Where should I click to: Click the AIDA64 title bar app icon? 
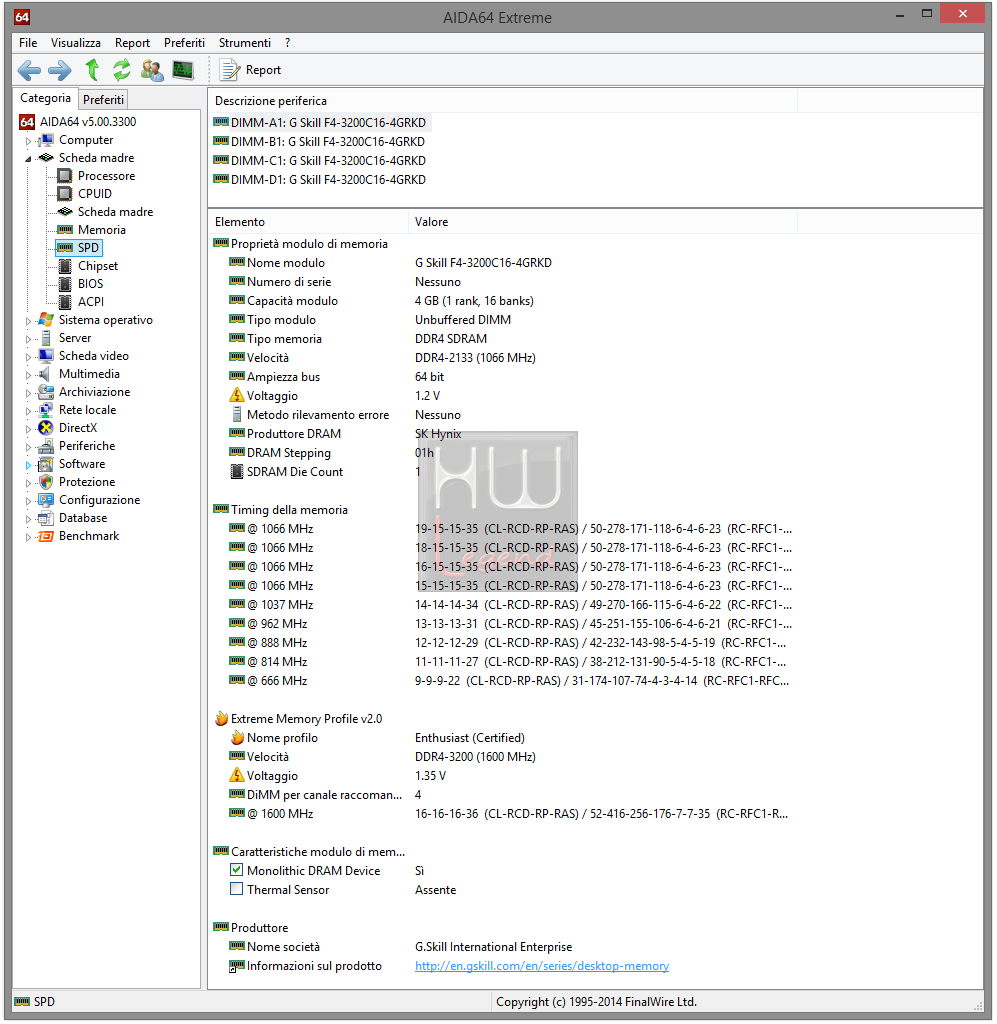(x=22, y=17)
